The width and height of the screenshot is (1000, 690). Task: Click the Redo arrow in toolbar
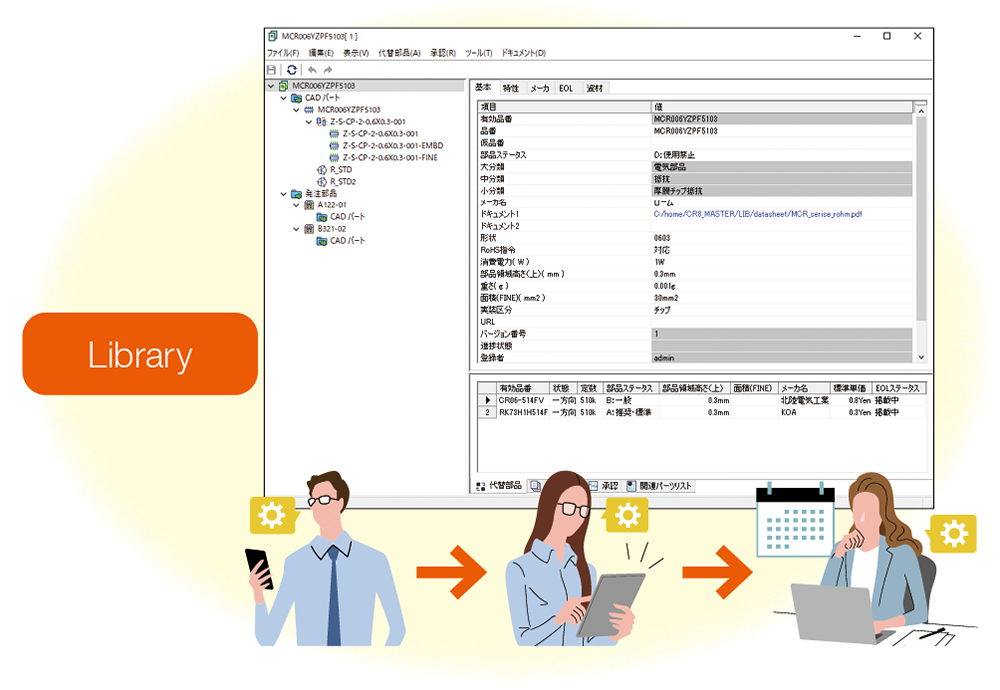[x=327, y=70]
